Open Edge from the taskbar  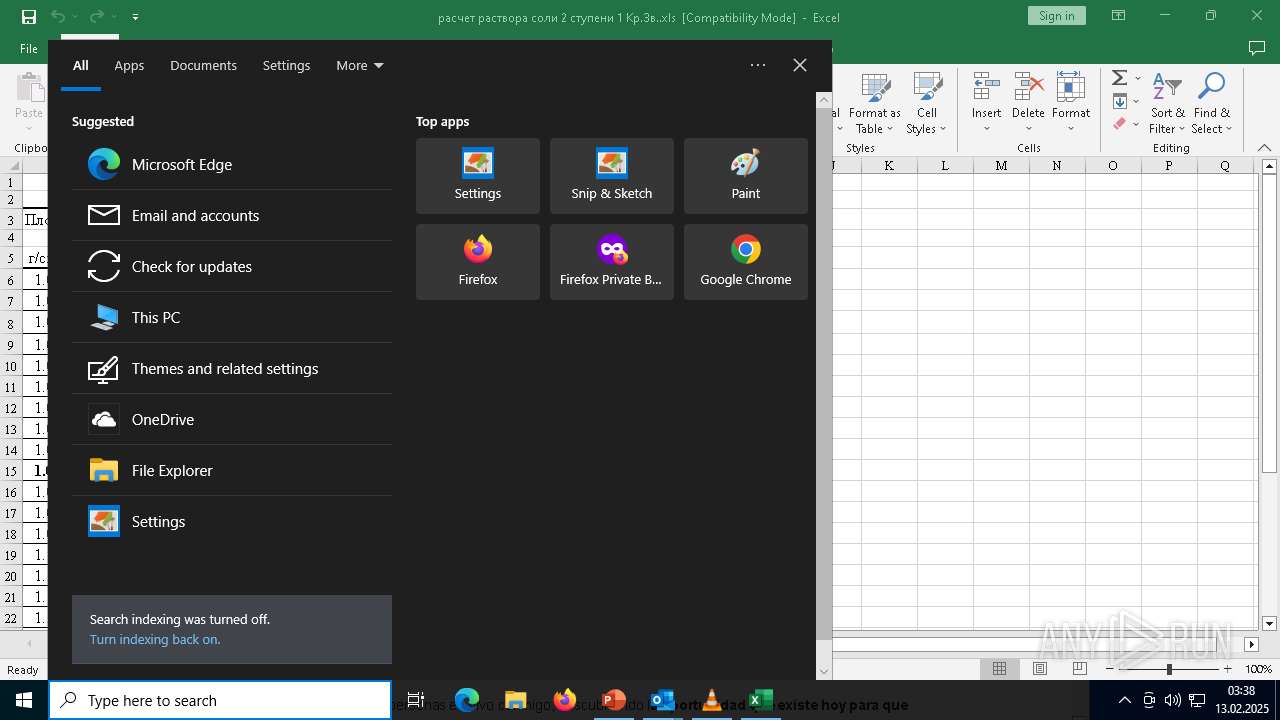[467, 700]
